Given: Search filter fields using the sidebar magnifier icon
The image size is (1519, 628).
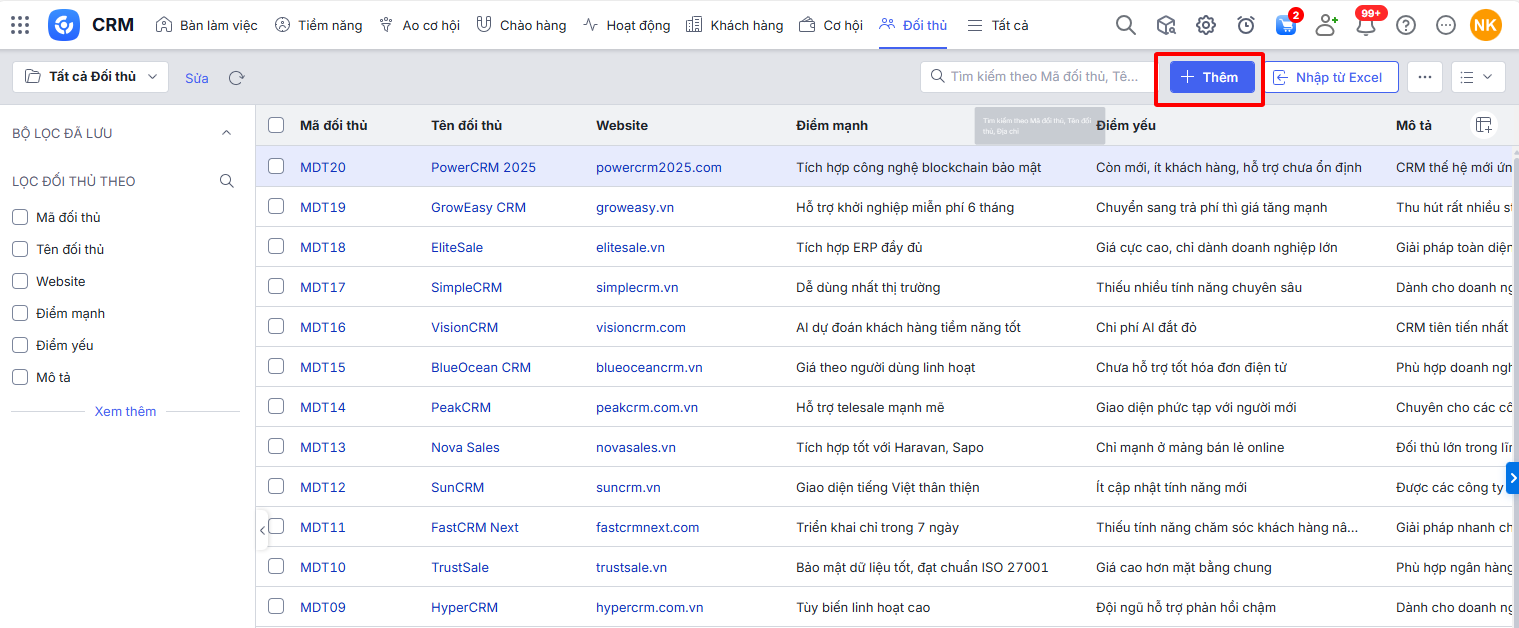Looking at the screenshot, I should point(227,181).
